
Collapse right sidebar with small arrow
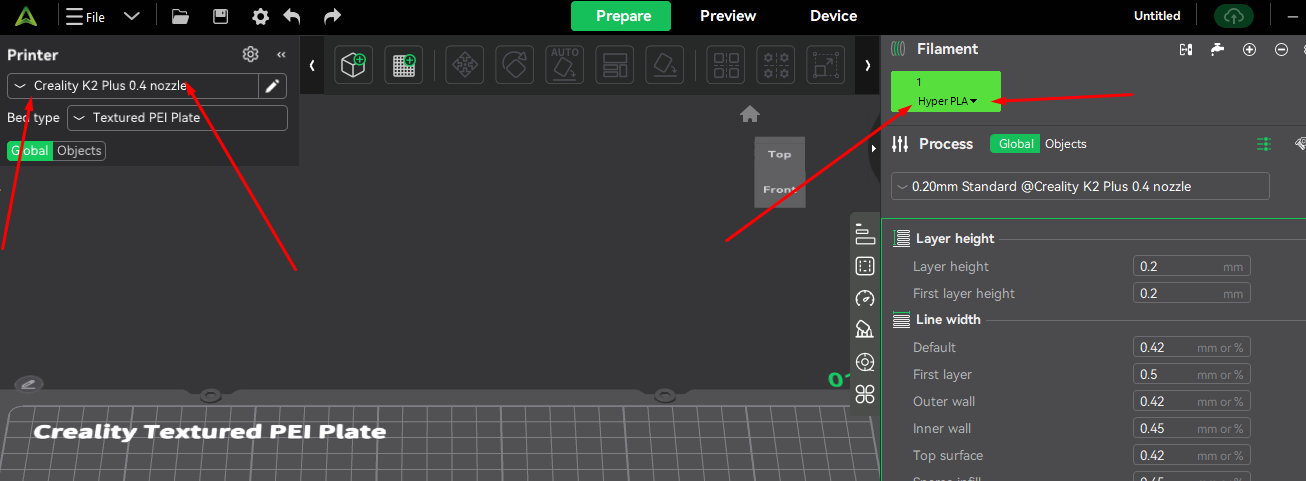(x=875, y=149)
